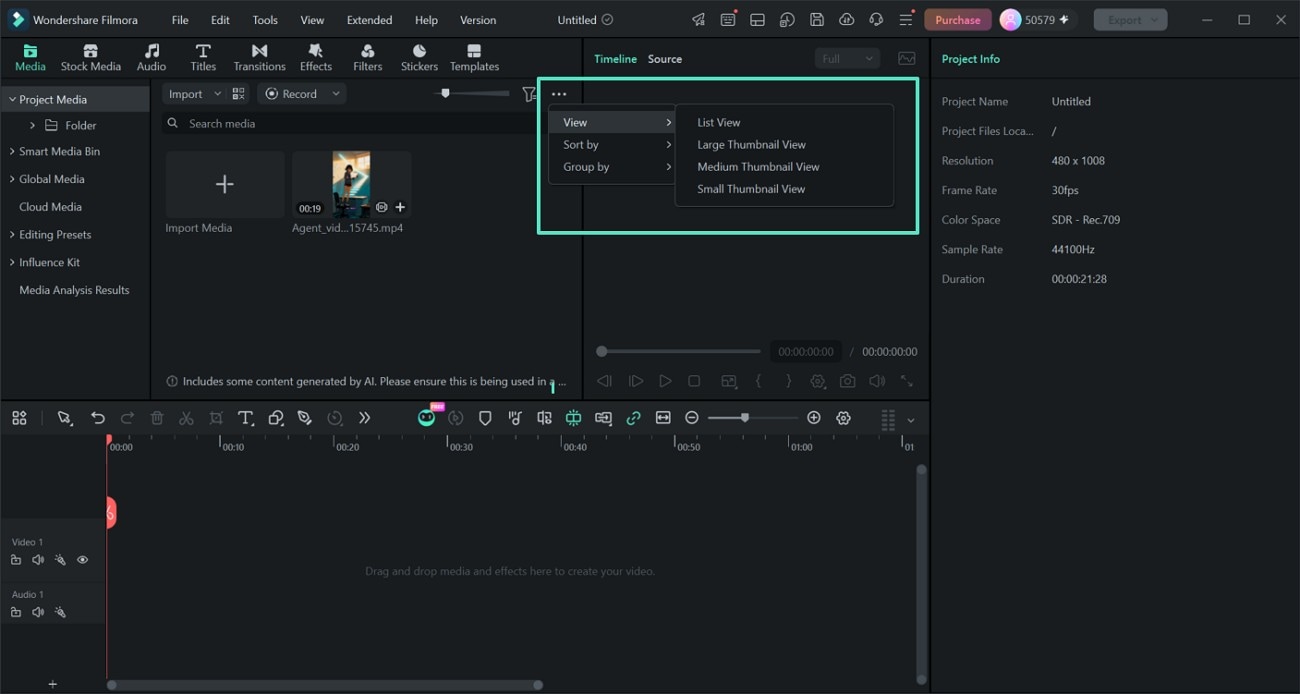Viewport: 1300px width, 694px height.
Task: Toggle auto link chain icon
Action: point(633,418)
